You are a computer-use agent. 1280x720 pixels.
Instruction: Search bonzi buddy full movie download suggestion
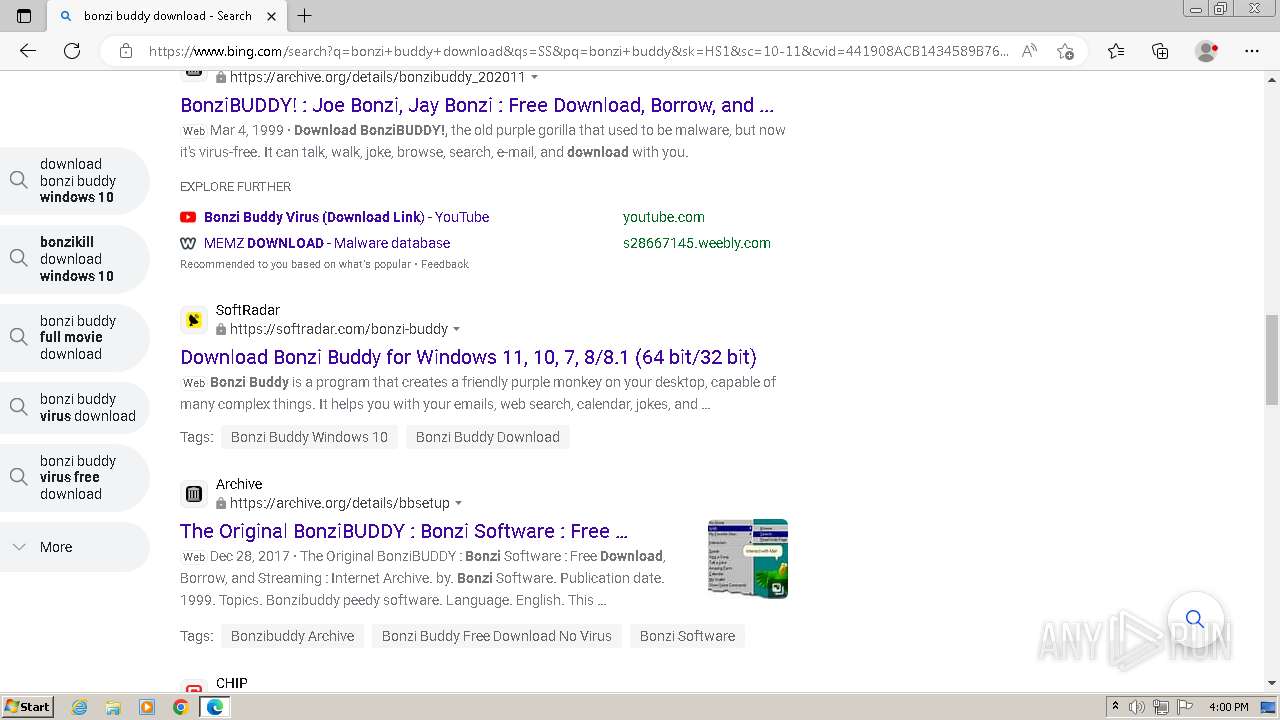(75, 337)
